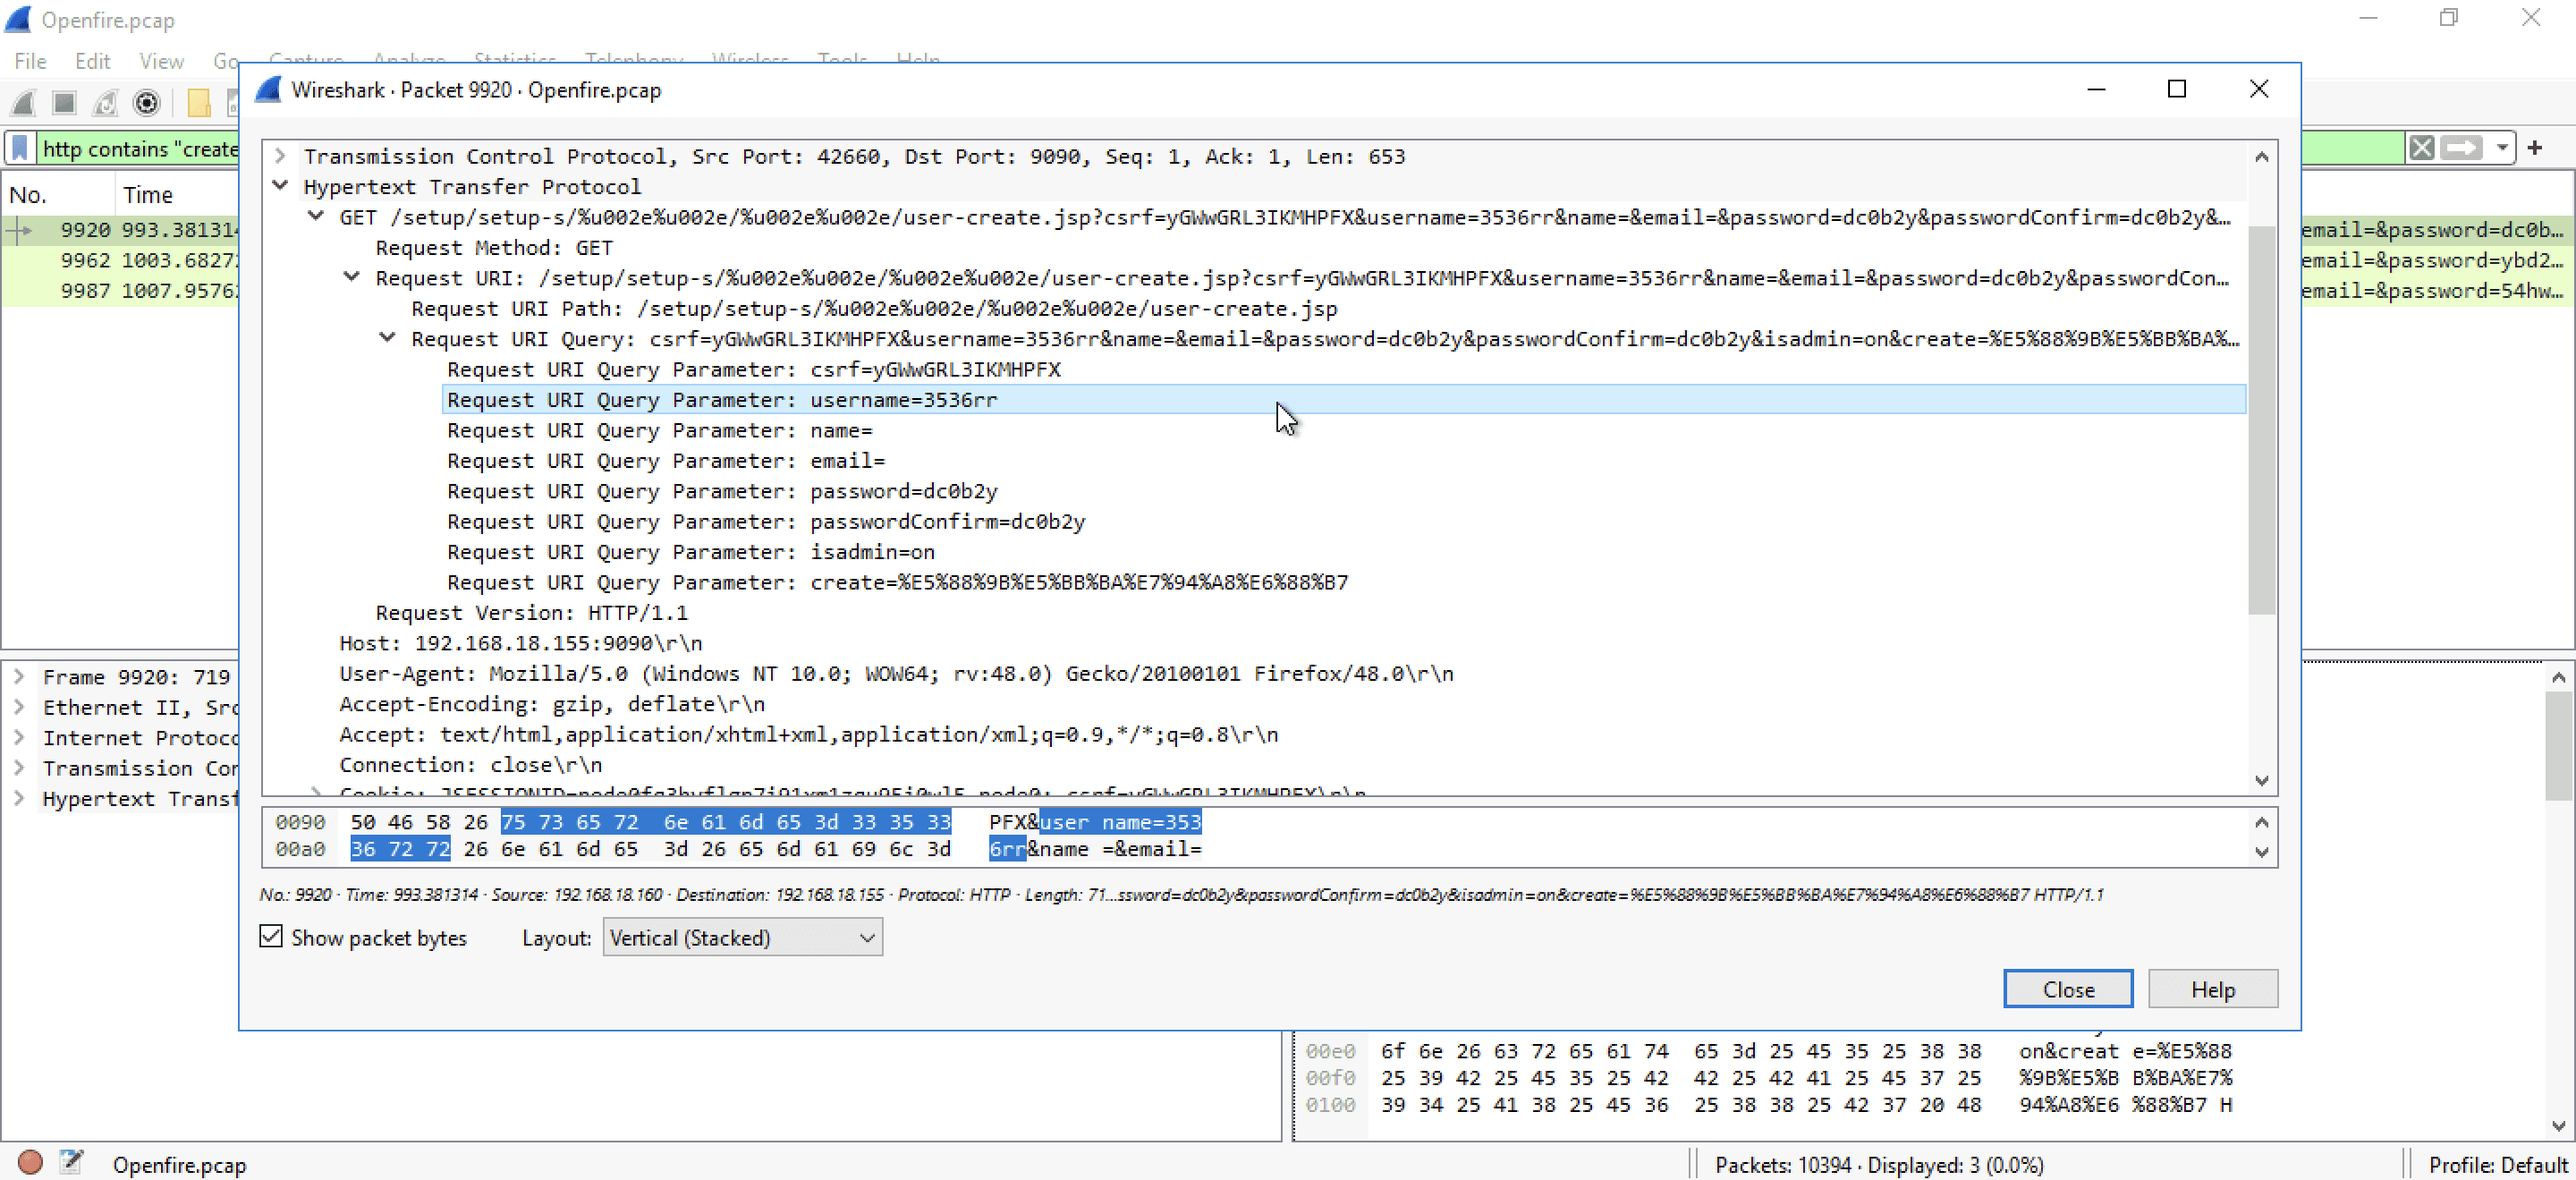
Task: Select the username=3536rr query parameter row
Action: click(1344, 399)
